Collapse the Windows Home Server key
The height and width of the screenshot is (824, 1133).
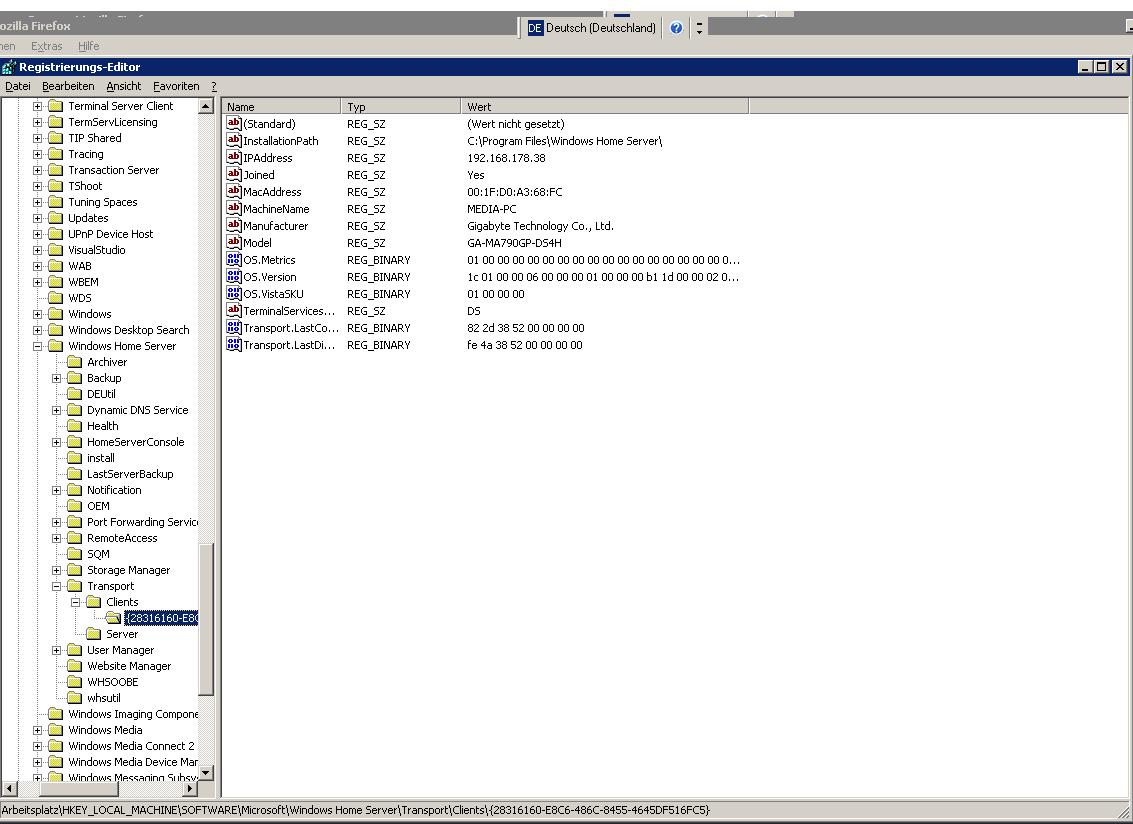pos(37,346)
